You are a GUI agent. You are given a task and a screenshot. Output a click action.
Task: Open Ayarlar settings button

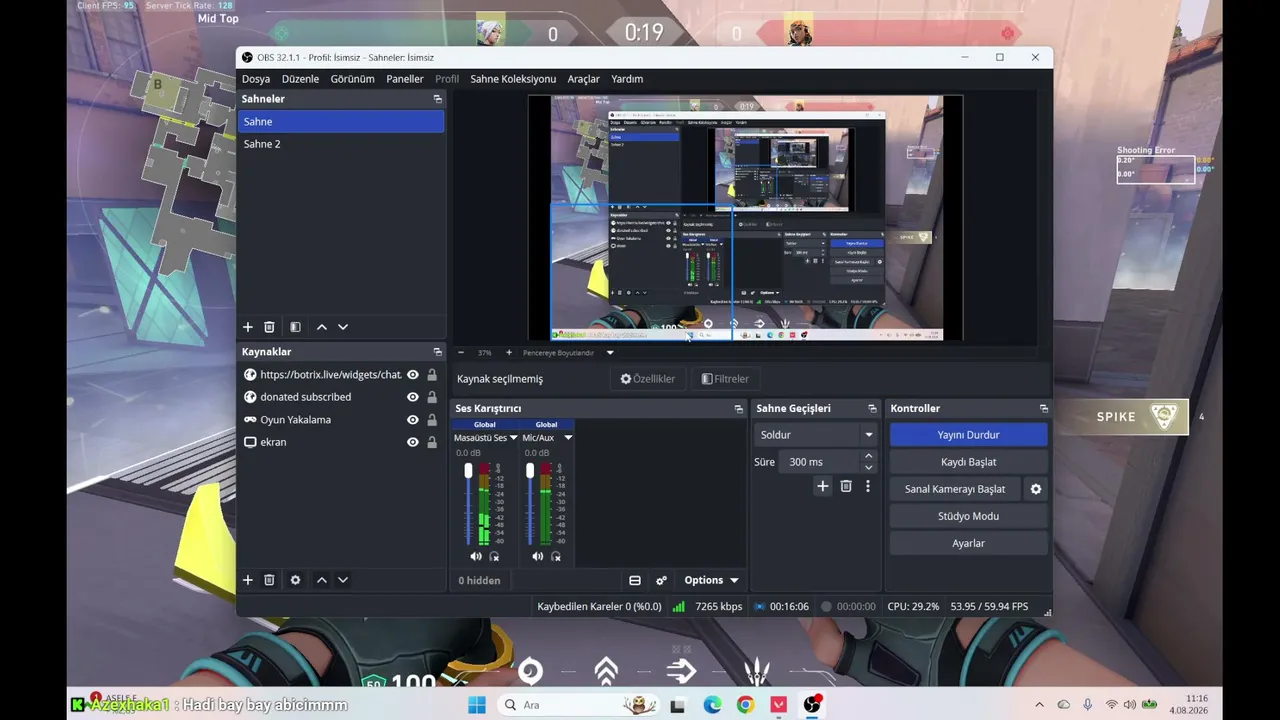(968, 543)
